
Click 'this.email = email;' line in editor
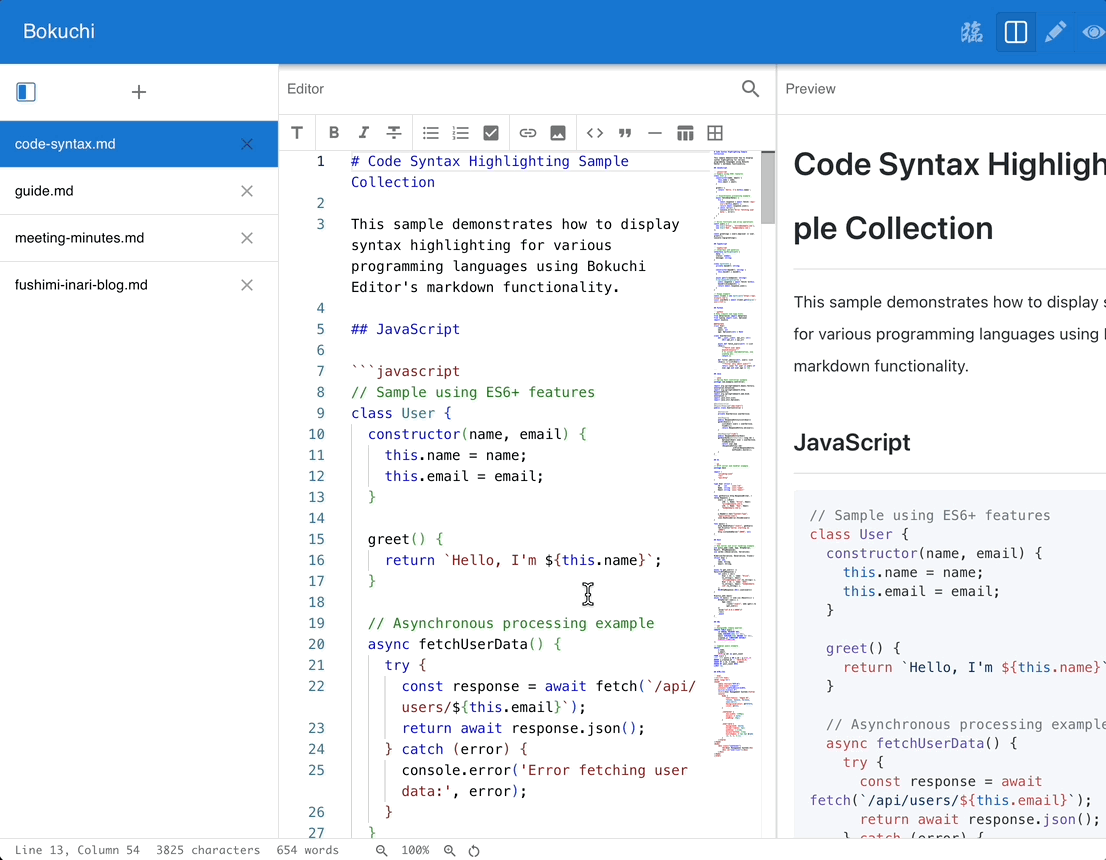point(464,476)
